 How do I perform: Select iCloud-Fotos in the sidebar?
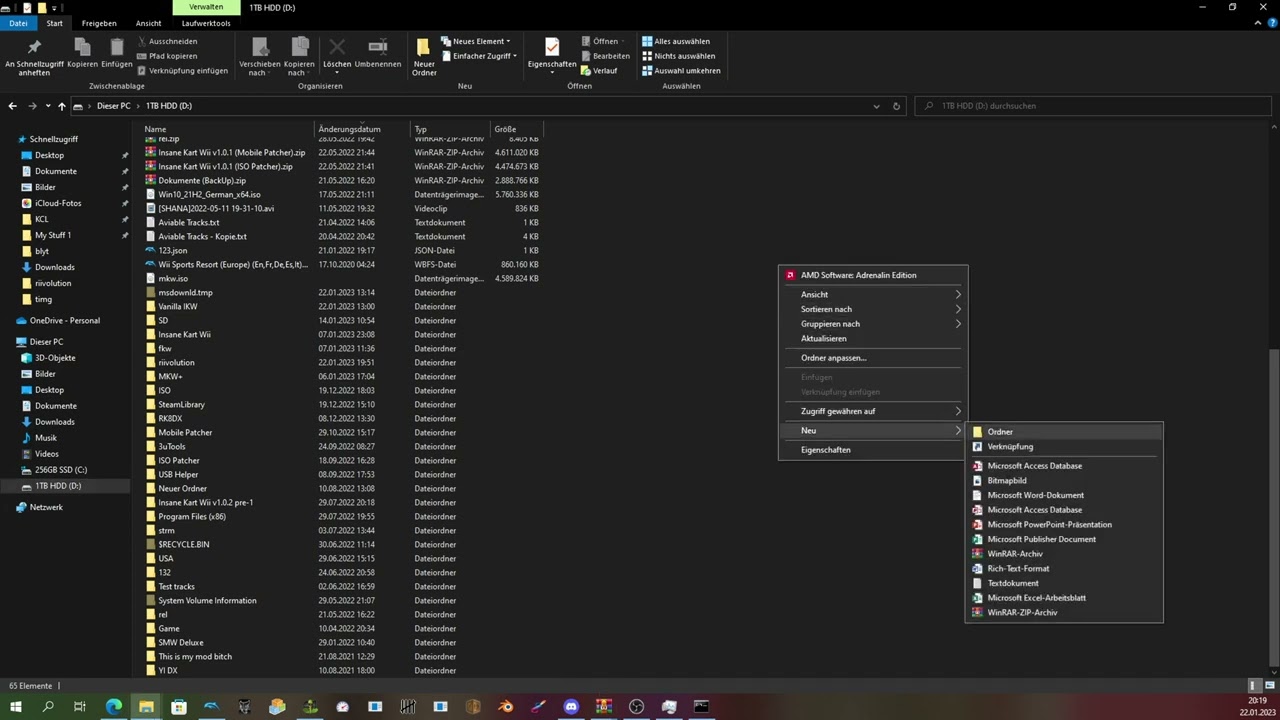(58, 203)
